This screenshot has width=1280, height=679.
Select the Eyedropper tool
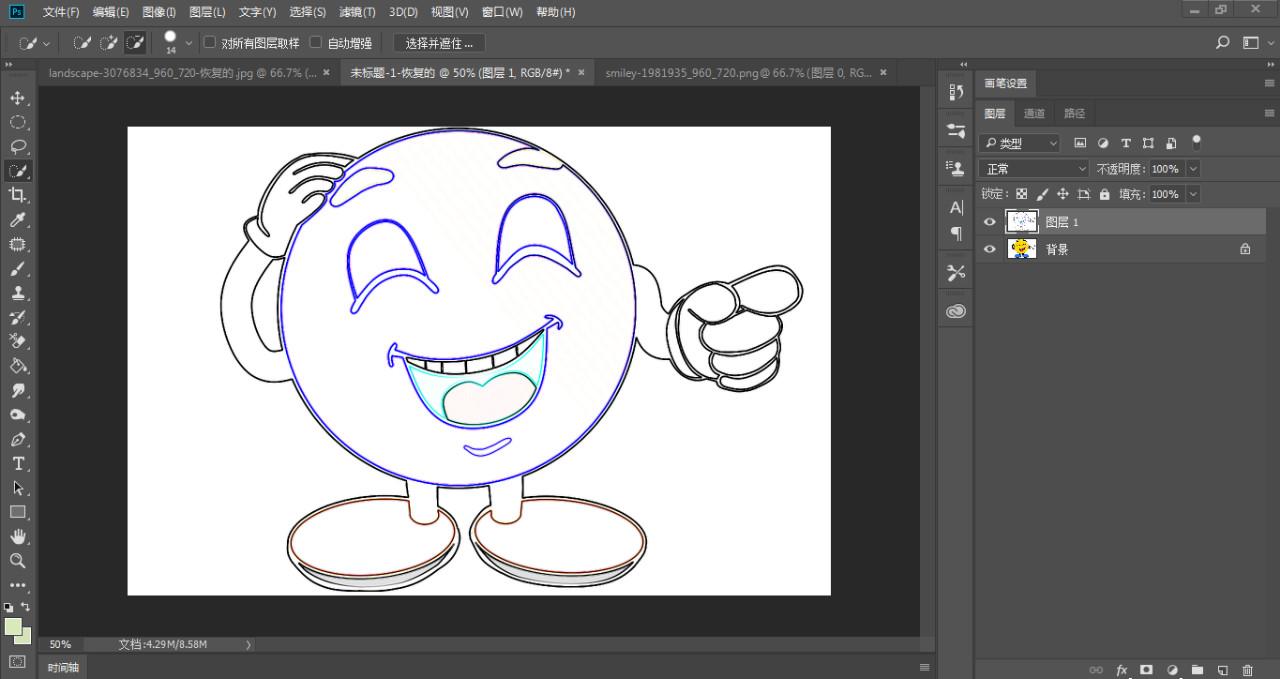pyautogui.click(x=17, y=220)
